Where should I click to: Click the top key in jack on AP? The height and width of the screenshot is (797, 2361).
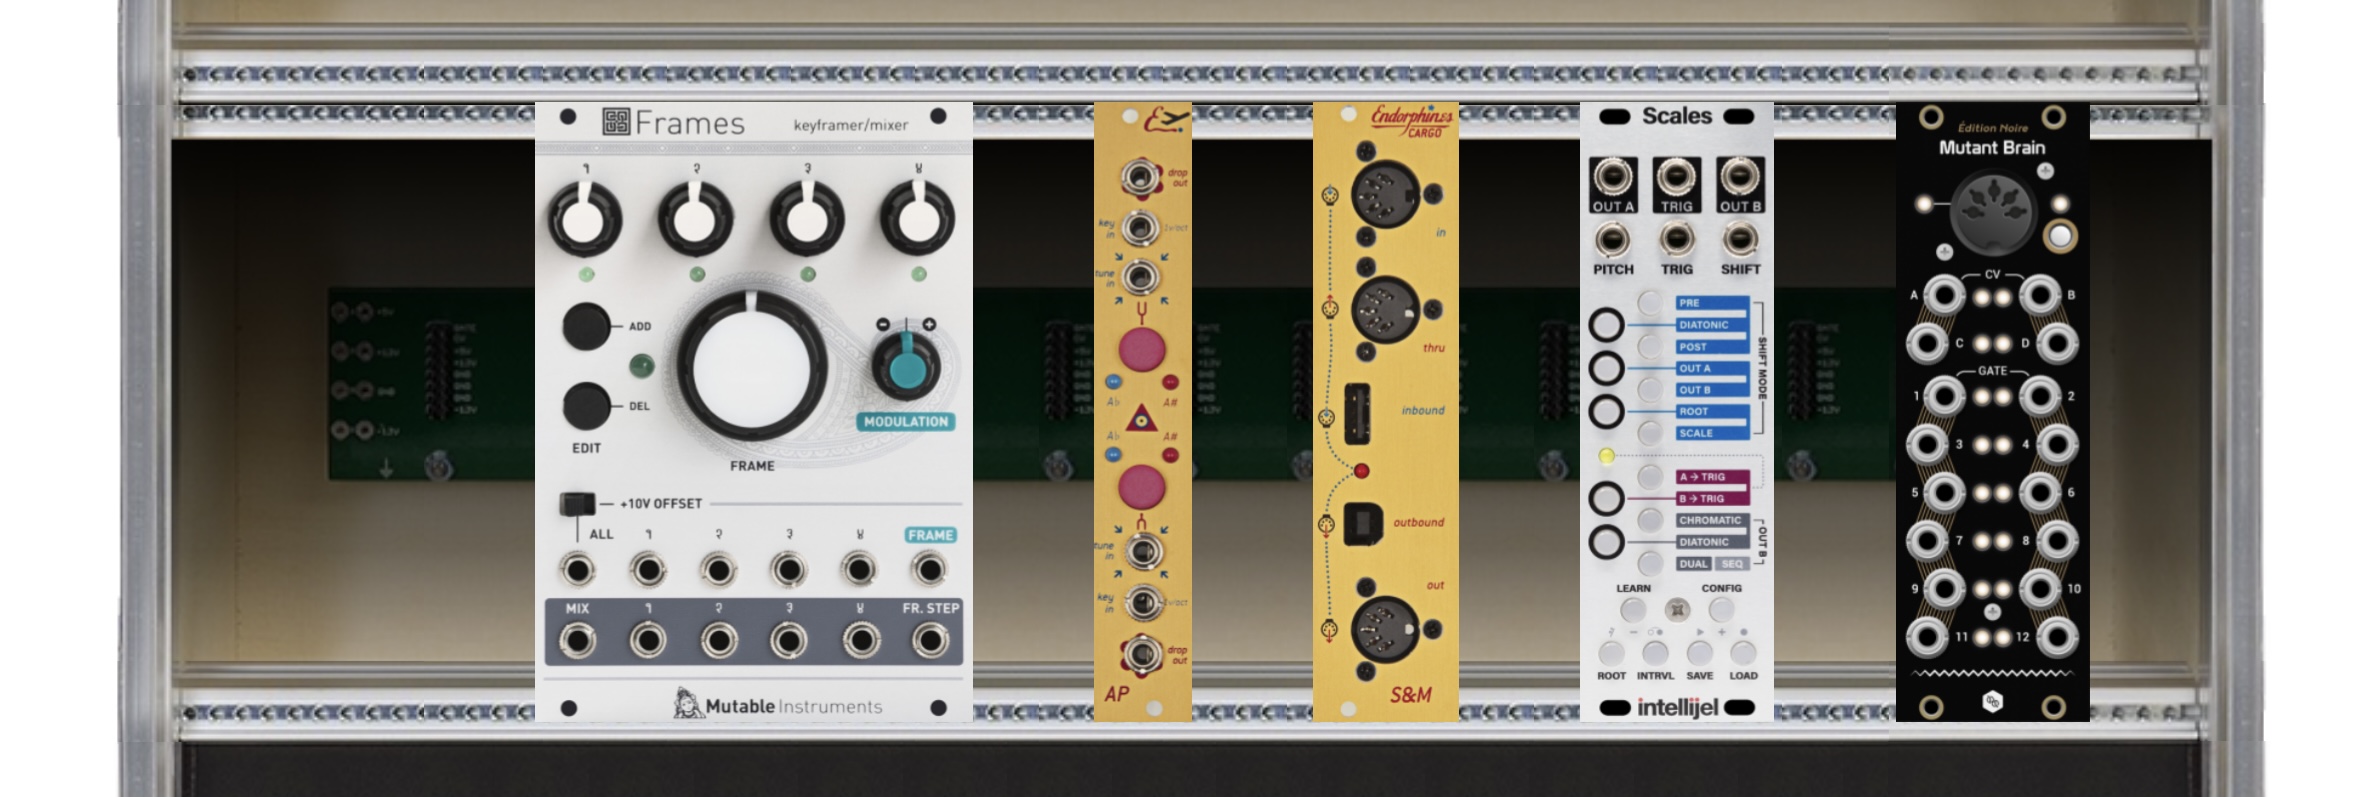tap(1139, 228)
